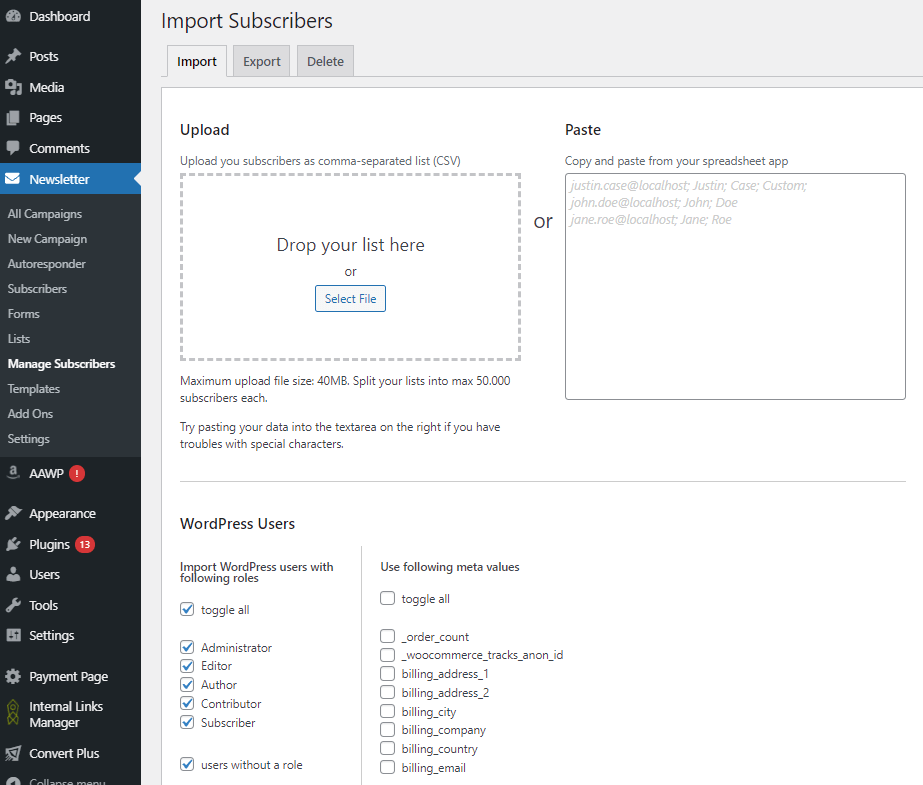This screenshot has width=923, height=785.
Task: Click the Tools wrench icon
Action: 13,606
